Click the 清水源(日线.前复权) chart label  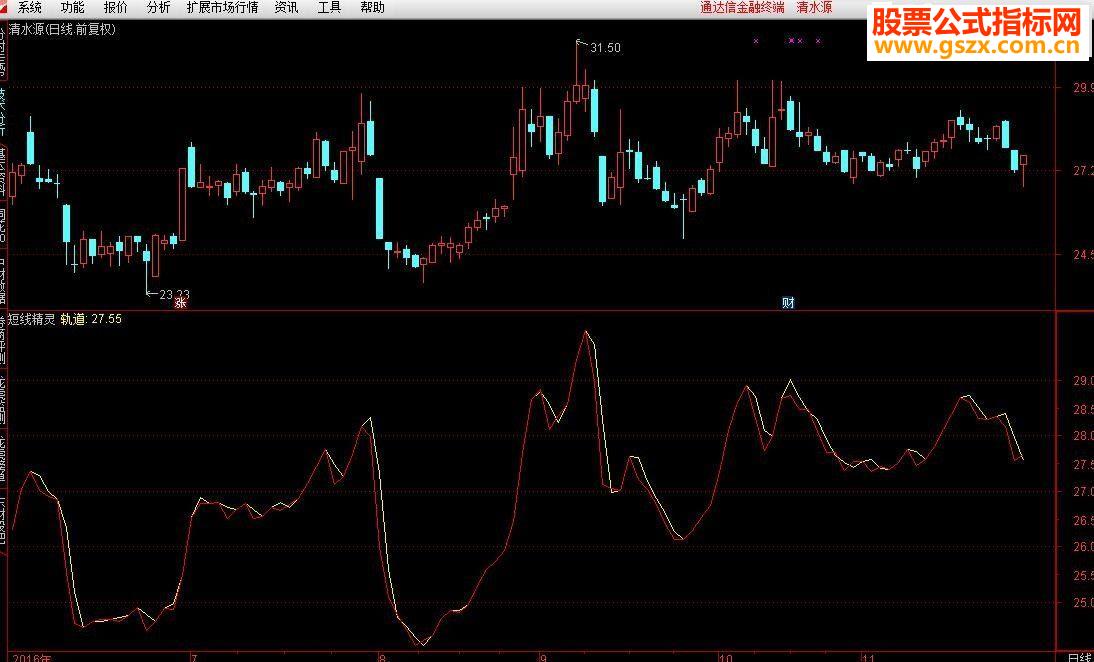(x=62, y=29)
